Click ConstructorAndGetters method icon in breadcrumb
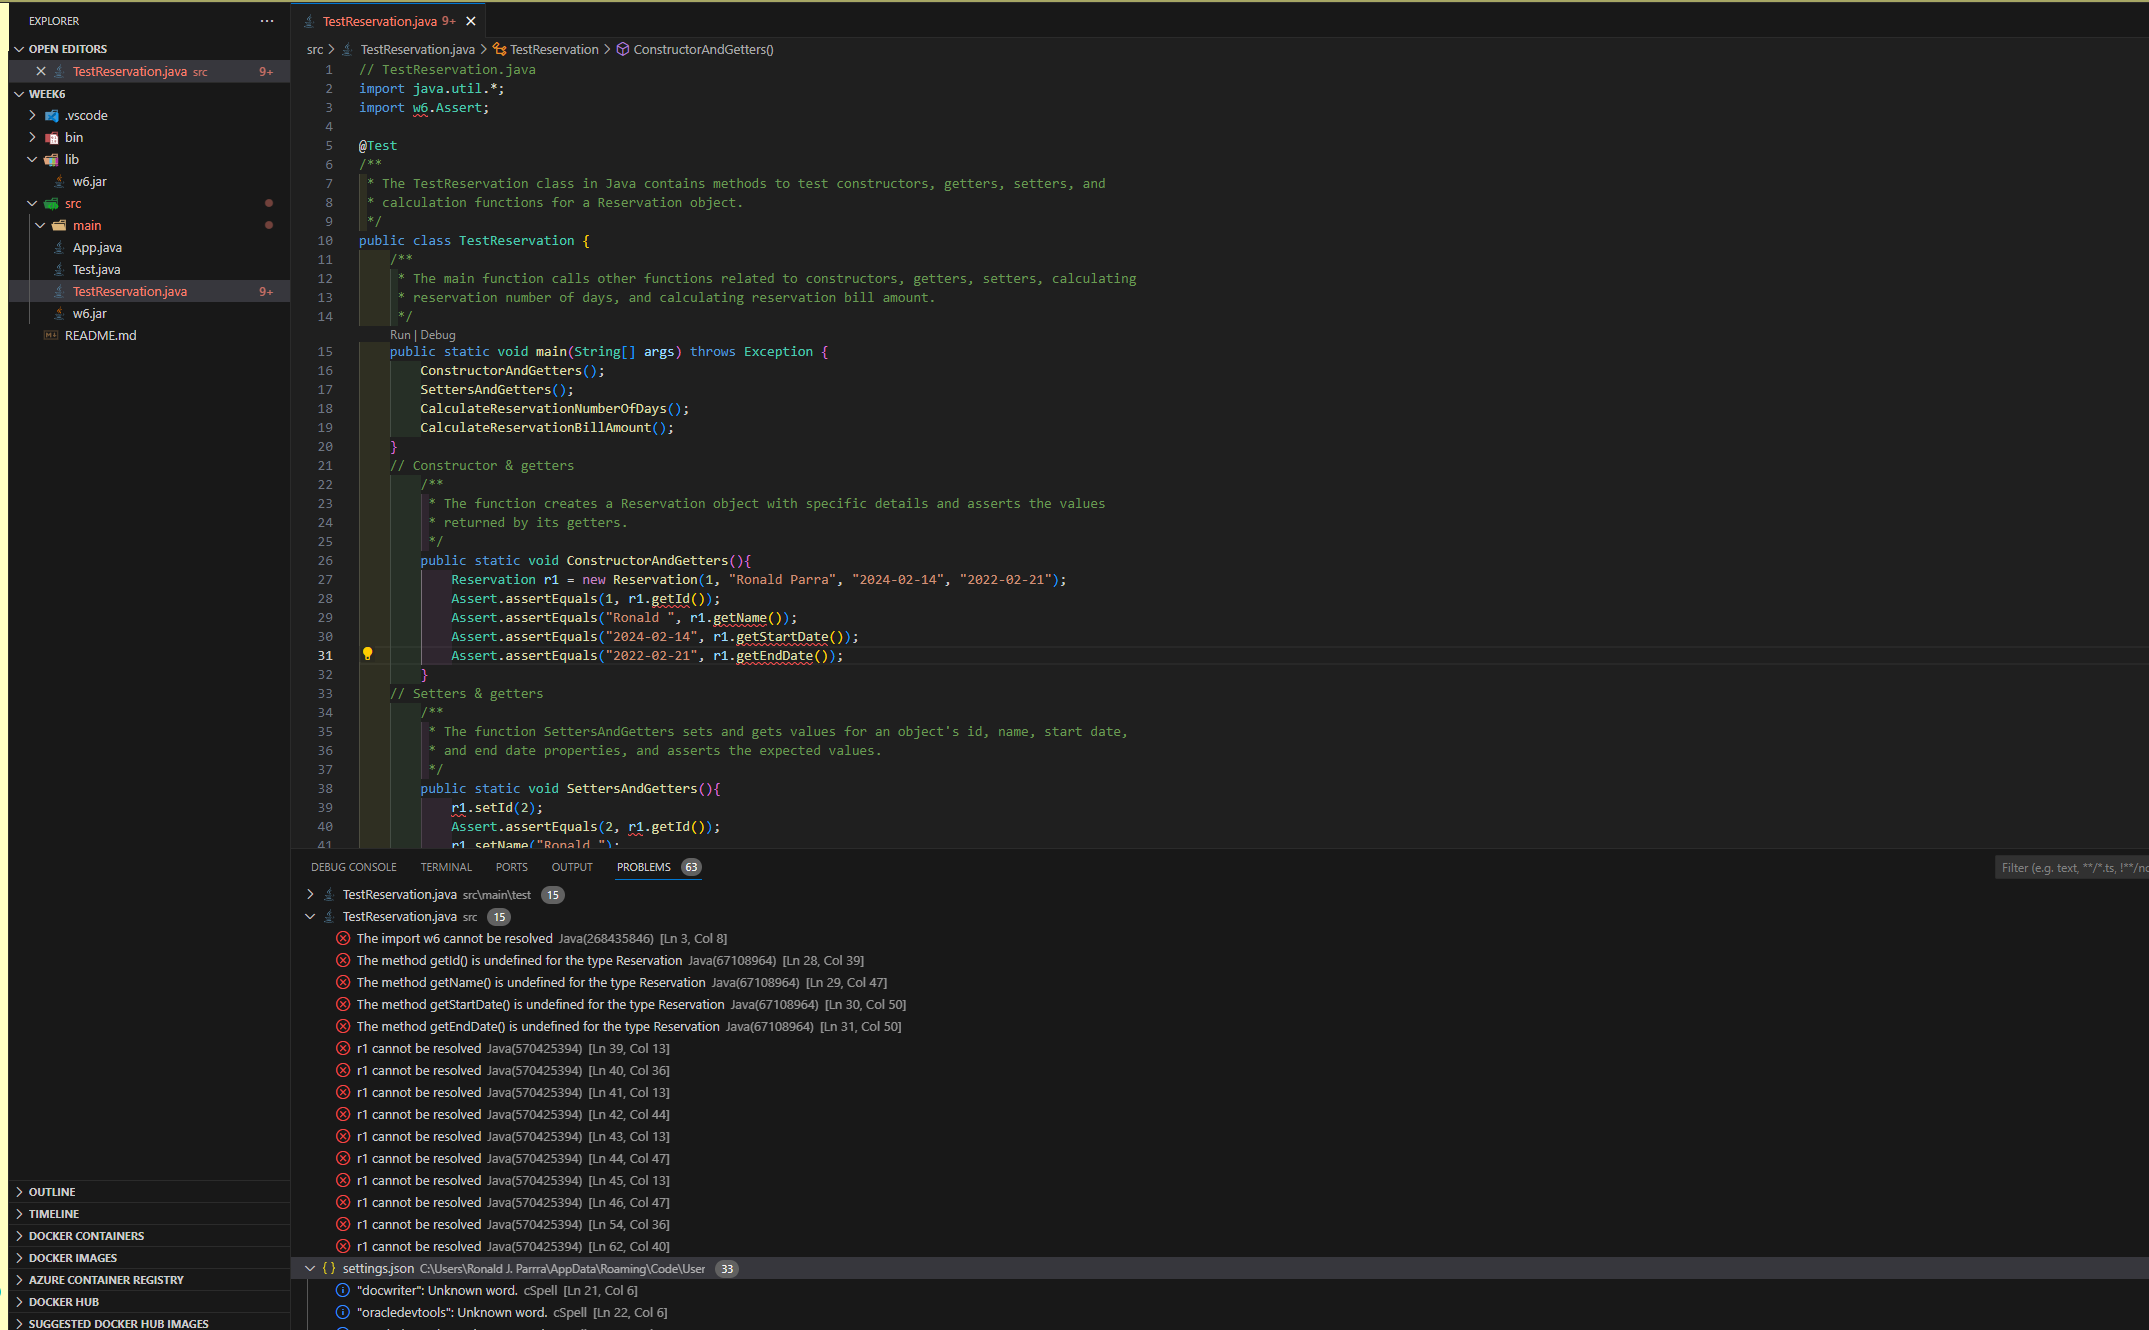Viewport: 2149px width, 1330px height. [x=622, y=48]
